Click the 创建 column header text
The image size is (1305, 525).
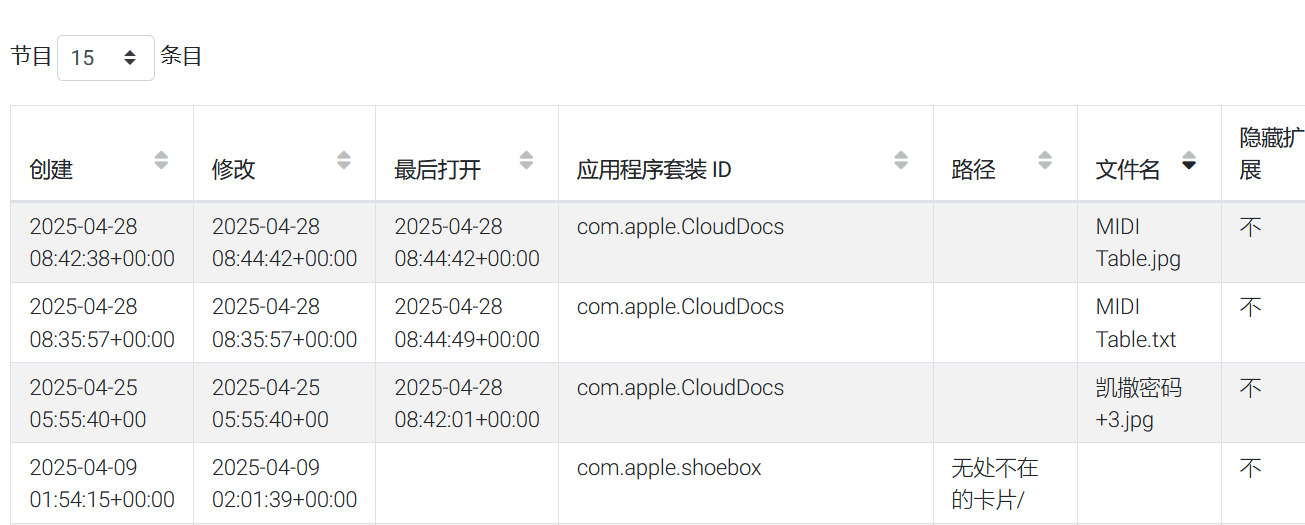click(x=51, y=169)
